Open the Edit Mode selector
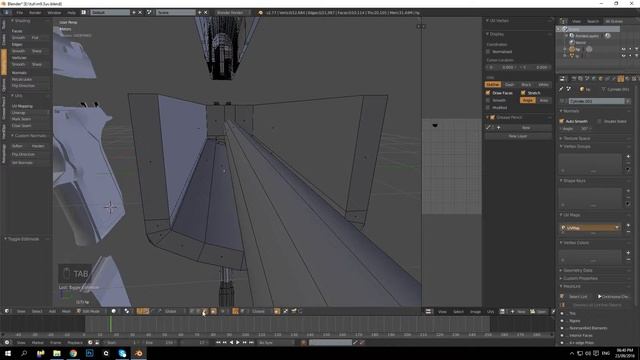Screen dimensions: 640x360 (91, 311)
